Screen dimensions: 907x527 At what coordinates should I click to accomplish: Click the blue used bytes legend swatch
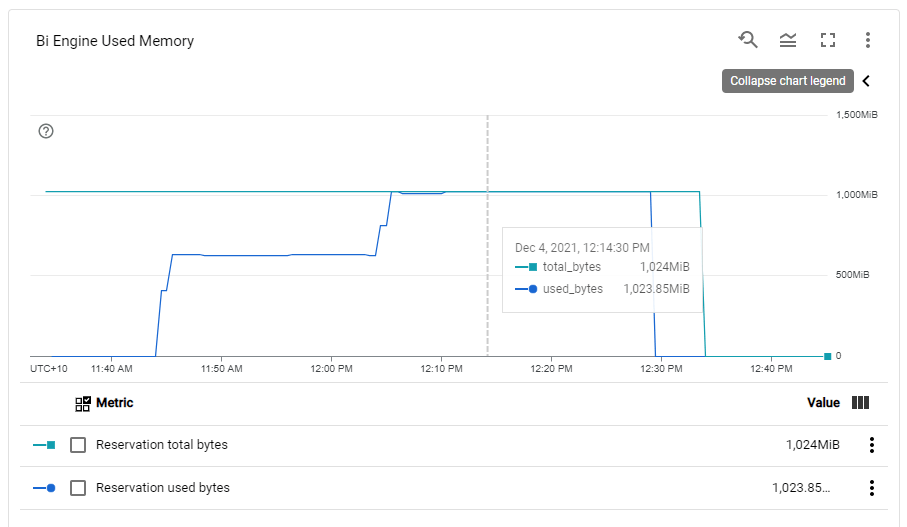coord(44,488)
